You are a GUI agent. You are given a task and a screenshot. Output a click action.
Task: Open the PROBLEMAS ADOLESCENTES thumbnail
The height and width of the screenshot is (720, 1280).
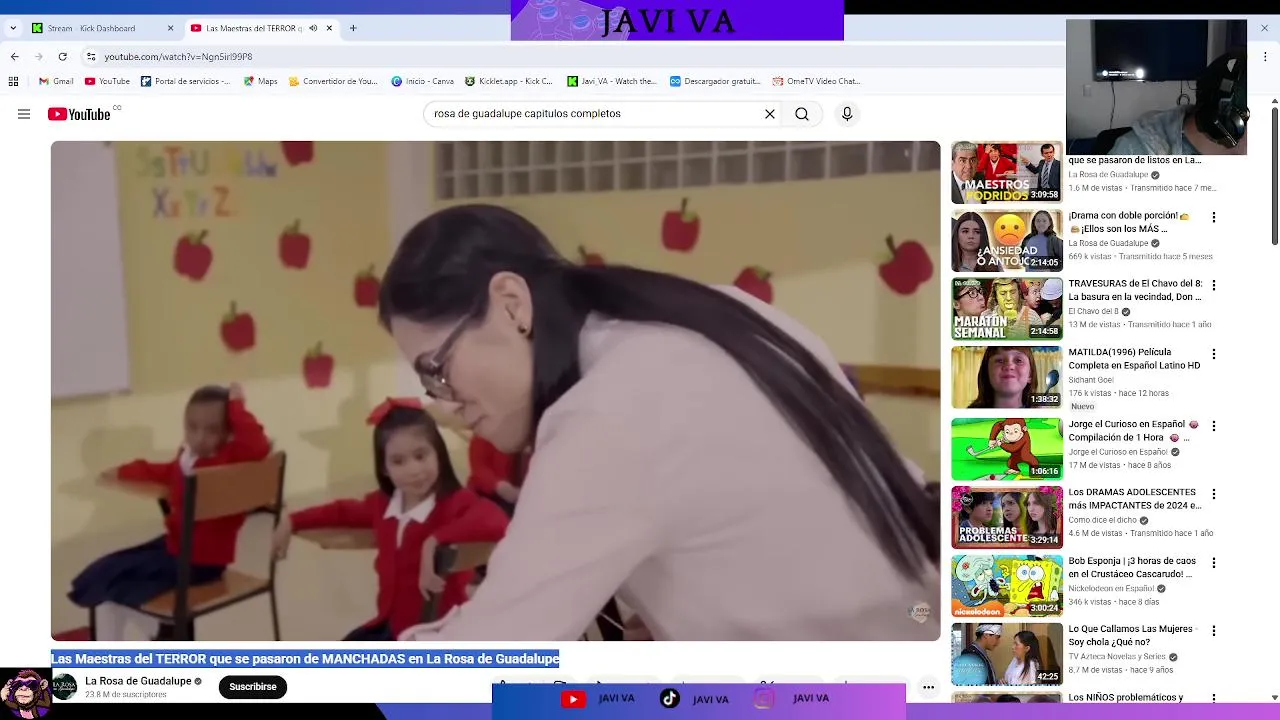[1007, 518]
